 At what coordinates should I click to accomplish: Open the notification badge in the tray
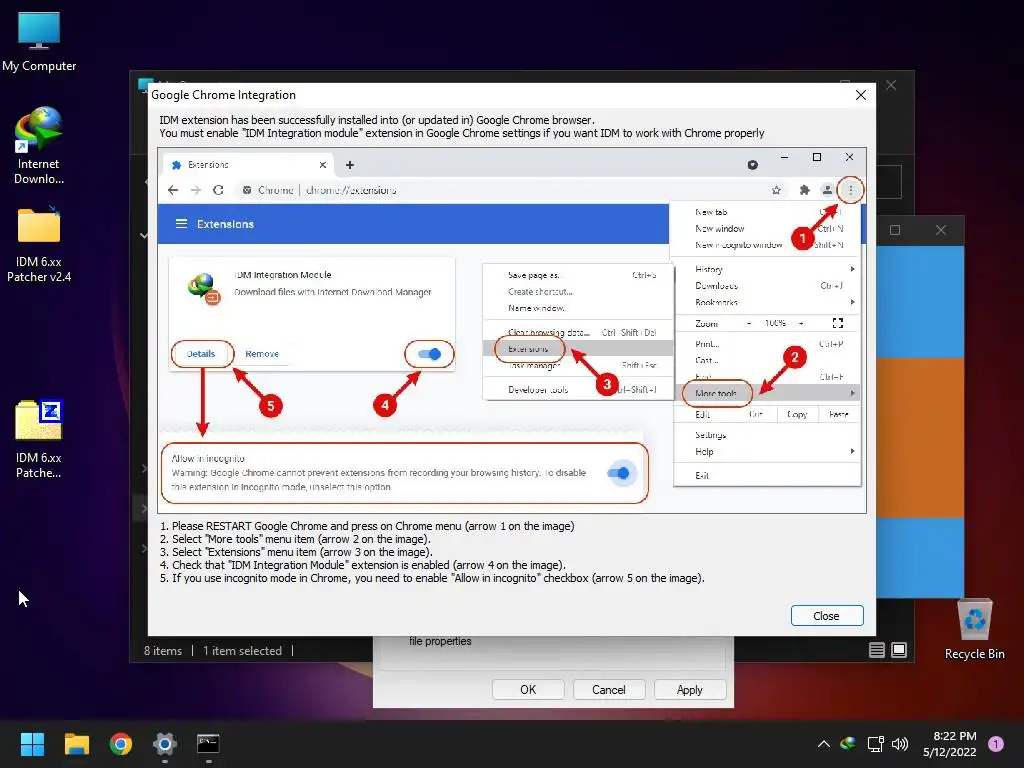pos(996,743)
